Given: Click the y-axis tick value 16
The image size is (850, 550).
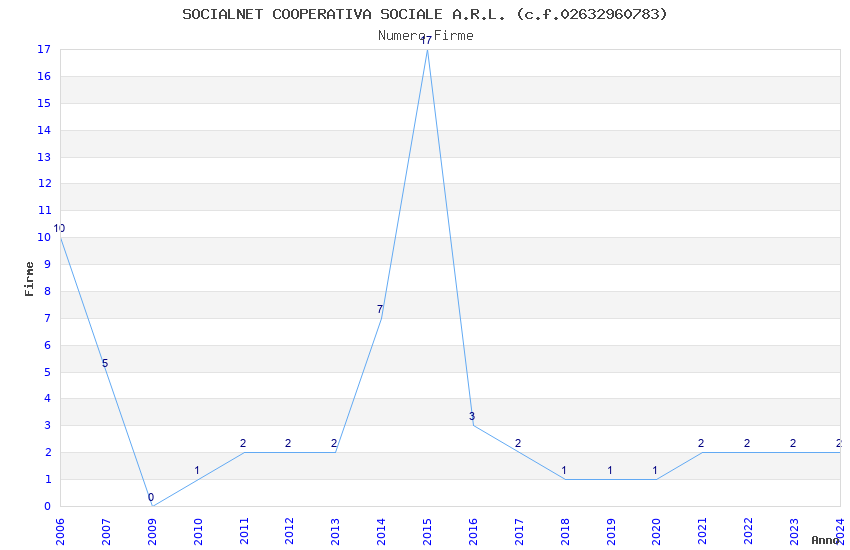Looking at the screenshot, I should pyautogui.click(x=44, y=76).
